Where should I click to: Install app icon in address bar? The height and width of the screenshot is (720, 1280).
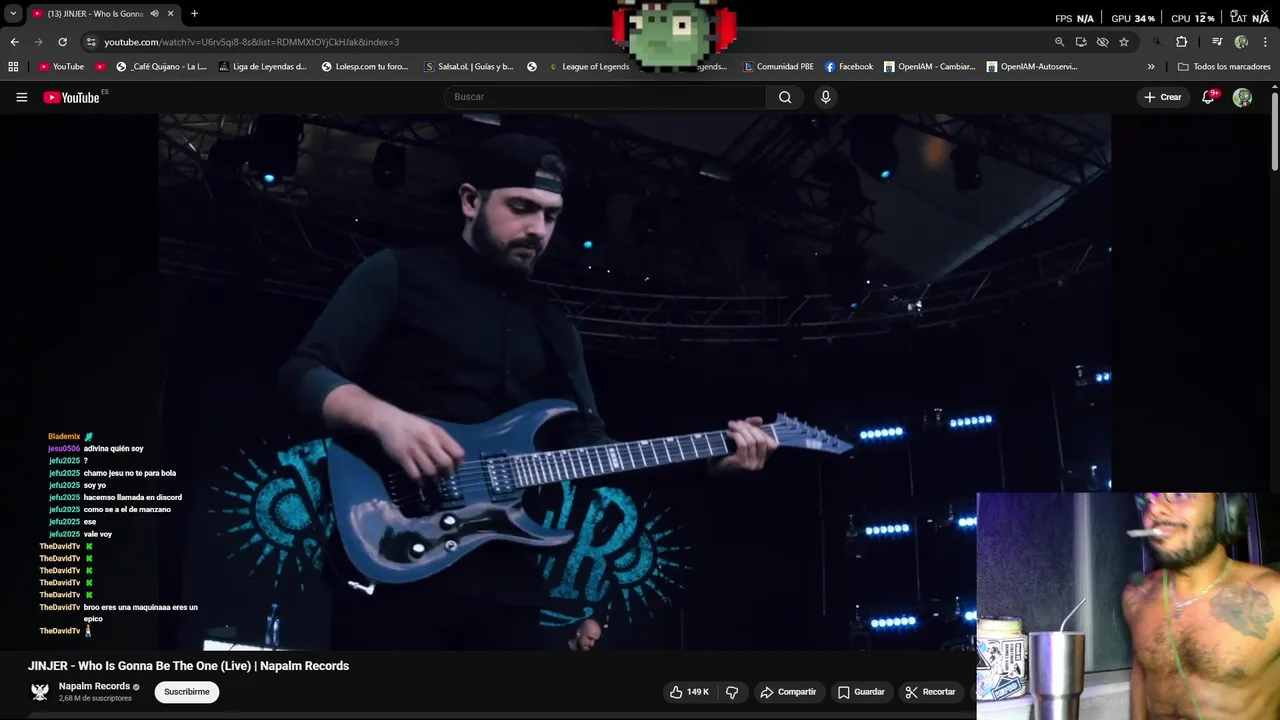1081,42
